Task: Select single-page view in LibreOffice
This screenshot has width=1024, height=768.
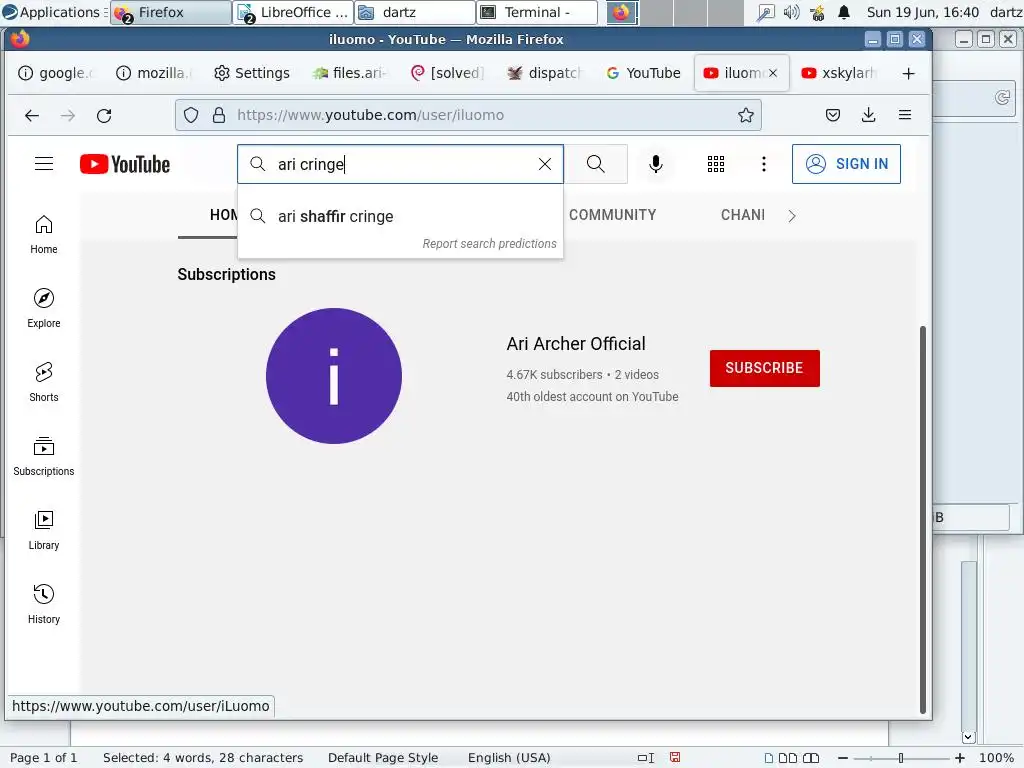Action: [769, 758]
